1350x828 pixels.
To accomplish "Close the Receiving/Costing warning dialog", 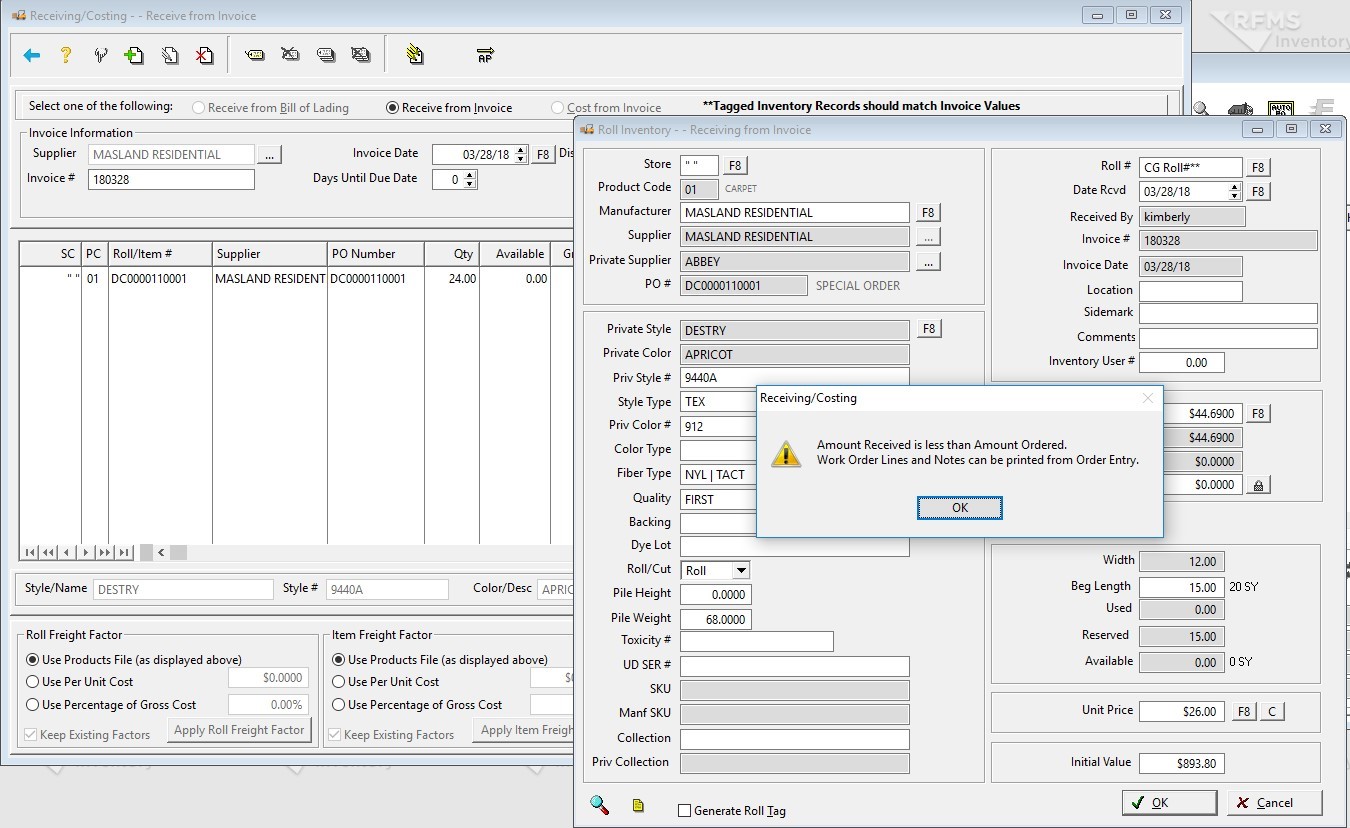I will (x=1148, y=398).
